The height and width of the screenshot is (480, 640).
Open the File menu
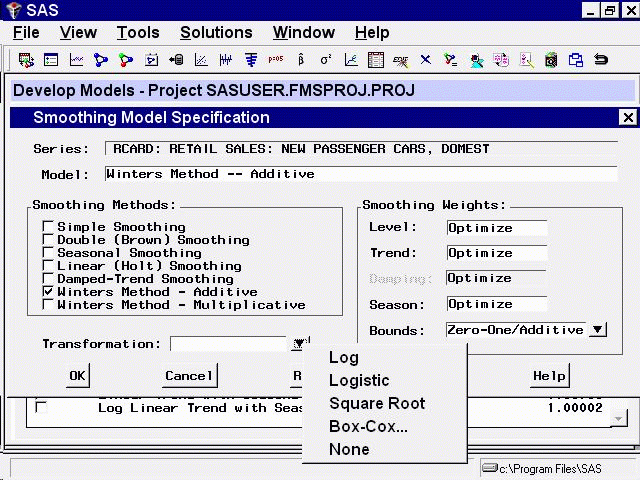[26, 33]
